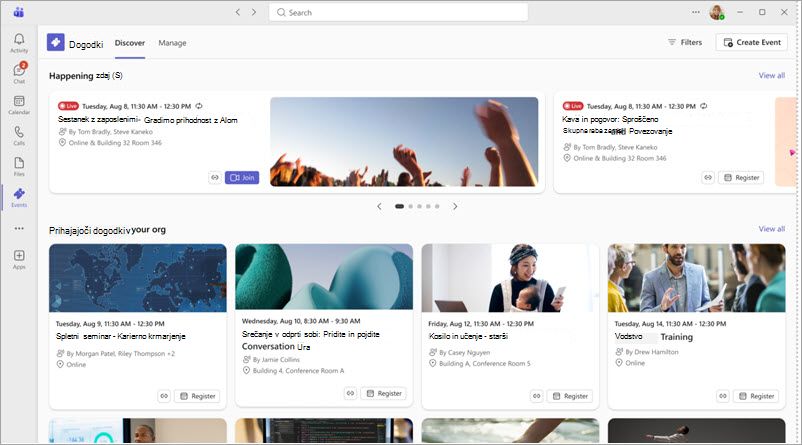Select the second carousel page dot
Viewport: 802px width, 445px height.
pos(410,207)
